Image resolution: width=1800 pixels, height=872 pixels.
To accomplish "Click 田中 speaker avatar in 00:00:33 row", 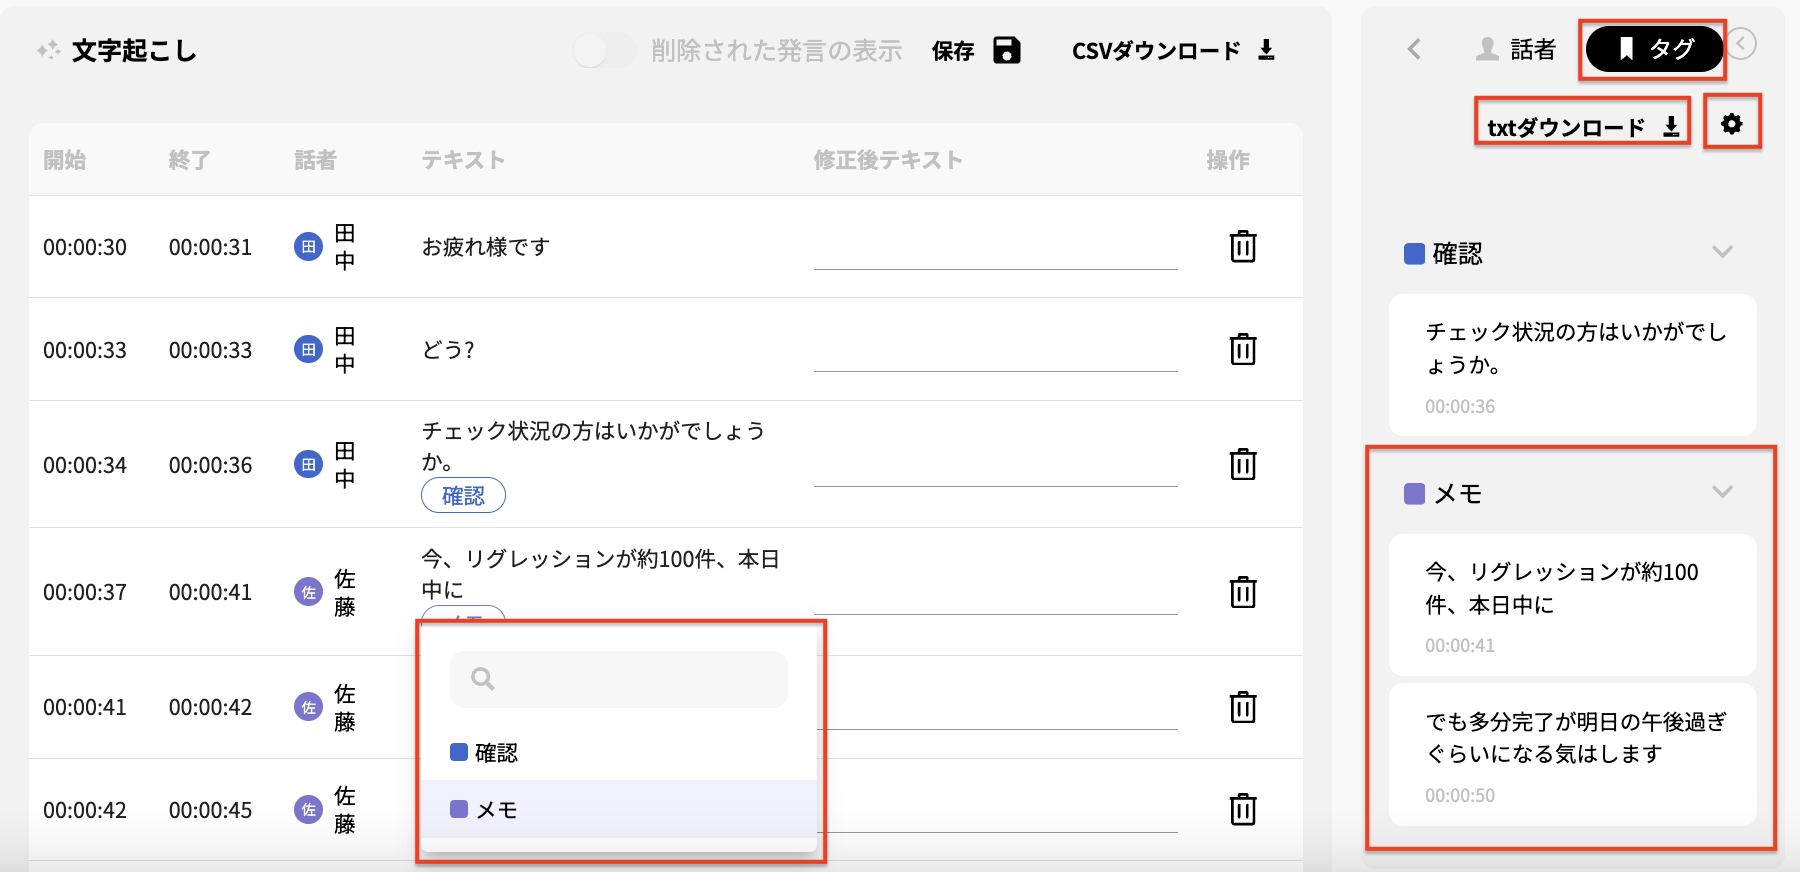I will [x=308, y=349].
